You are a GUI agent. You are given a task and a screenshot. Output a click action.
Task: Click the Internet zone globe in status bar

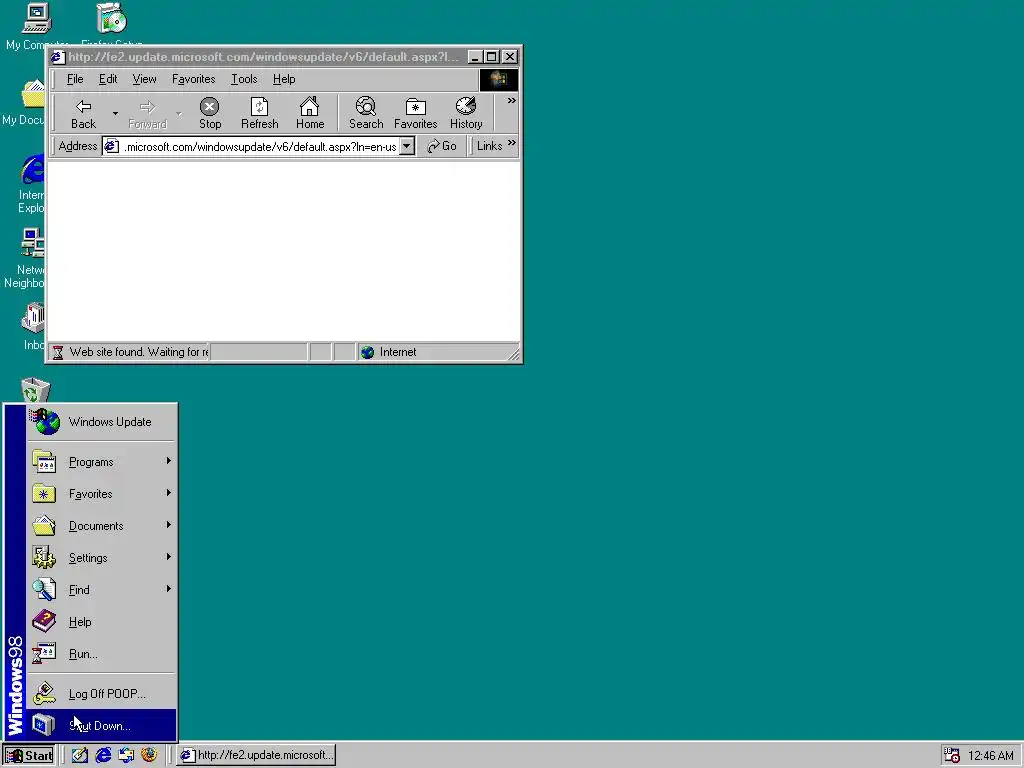click(x=368, y=353)
